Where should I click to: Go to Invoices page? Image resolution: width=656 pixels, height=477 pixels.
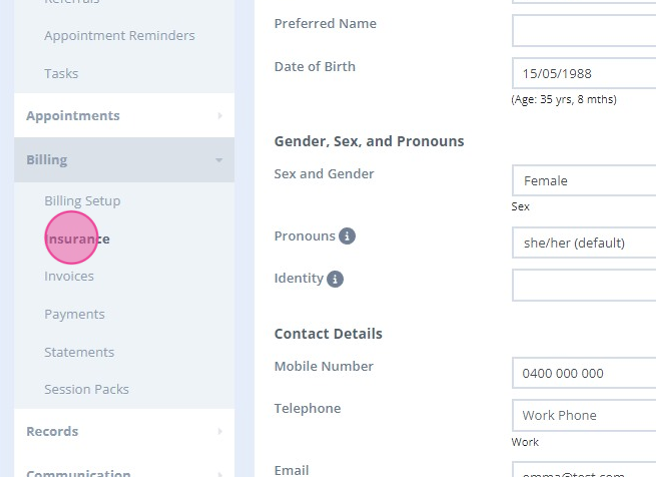(69, 276)
